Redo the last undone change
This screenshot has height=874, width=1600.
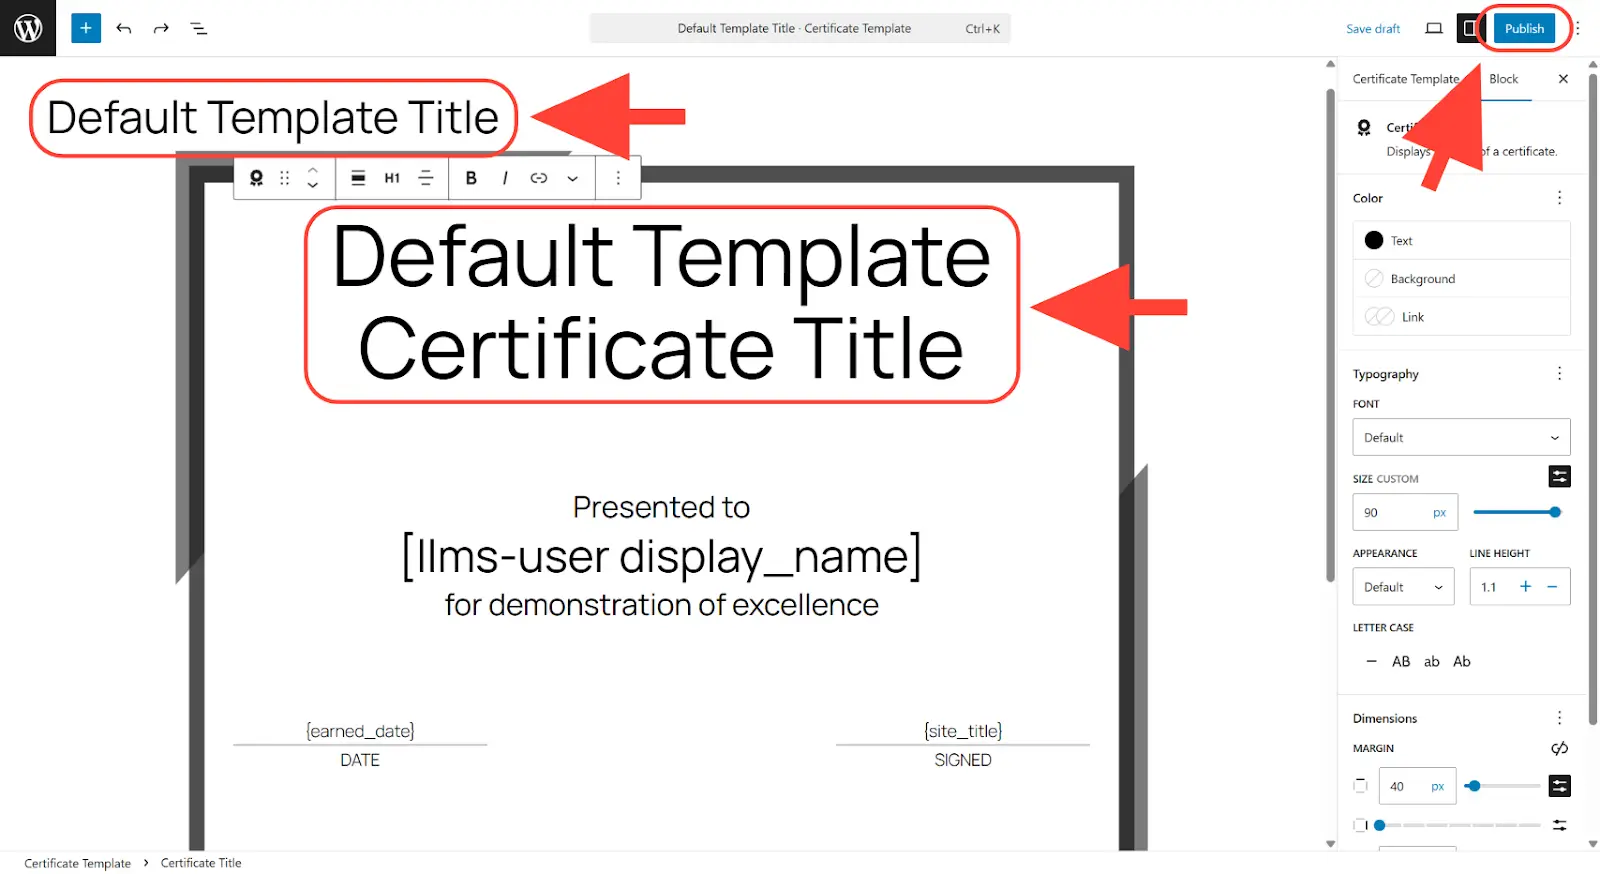coord(161,28)
